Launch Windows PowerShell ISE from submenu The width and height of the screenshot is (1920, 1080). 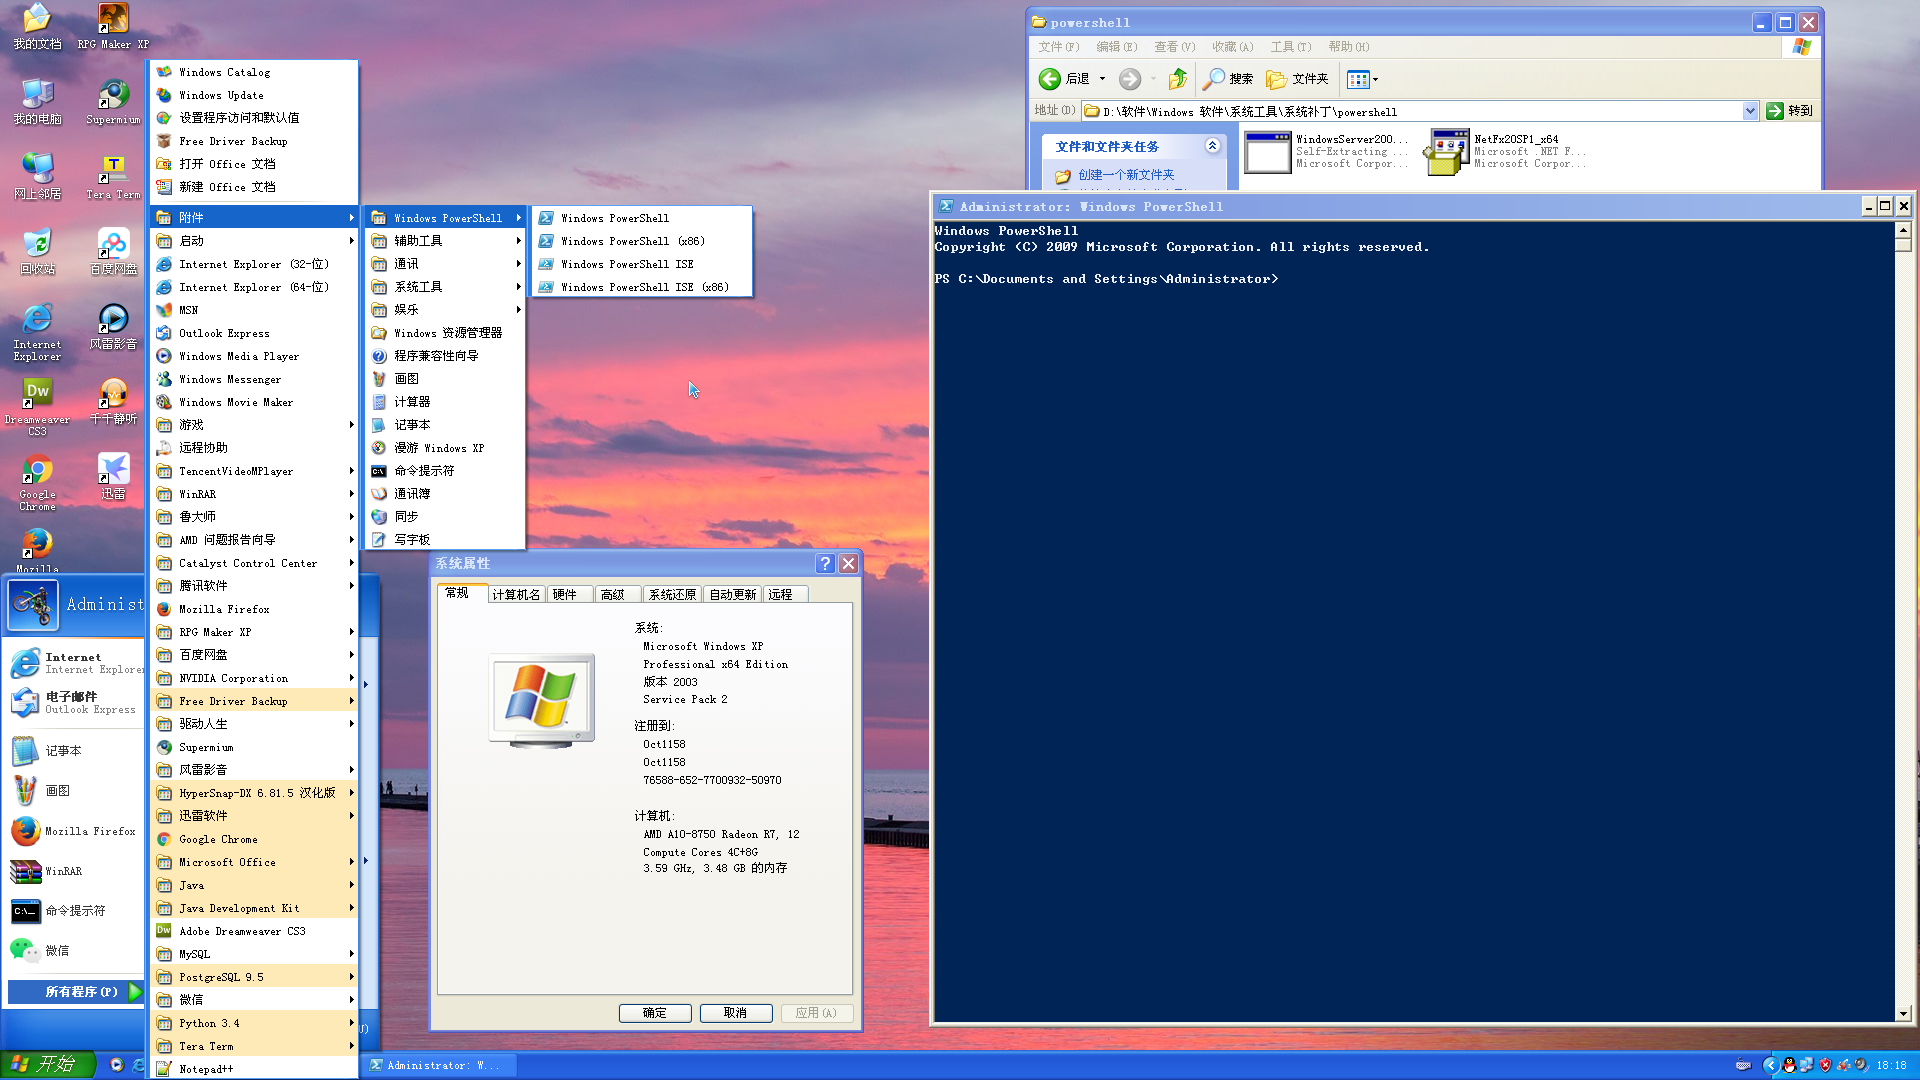click(x=642, y=264)
